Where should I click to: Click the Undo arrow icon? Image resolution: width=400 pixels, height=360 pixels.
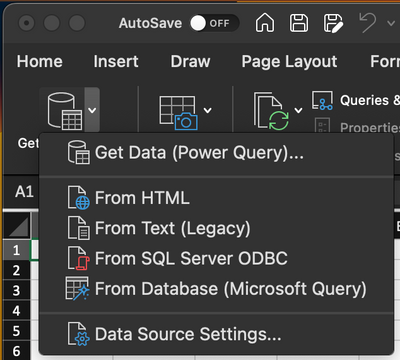(368, 23)
